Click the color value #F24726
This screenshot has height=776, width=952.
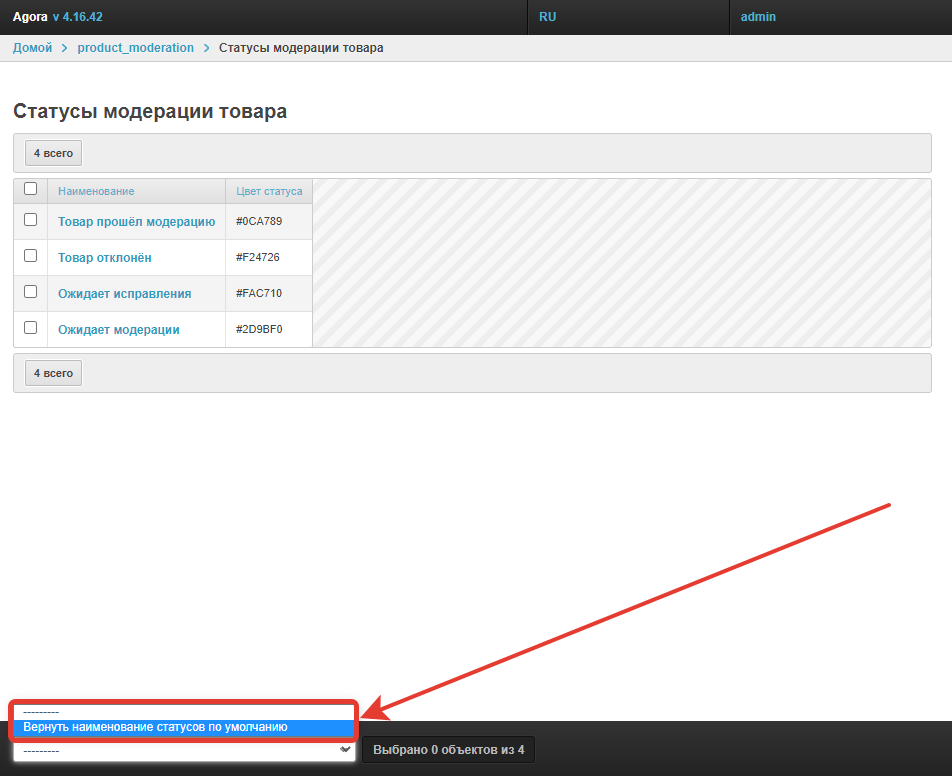click(257, 257)
